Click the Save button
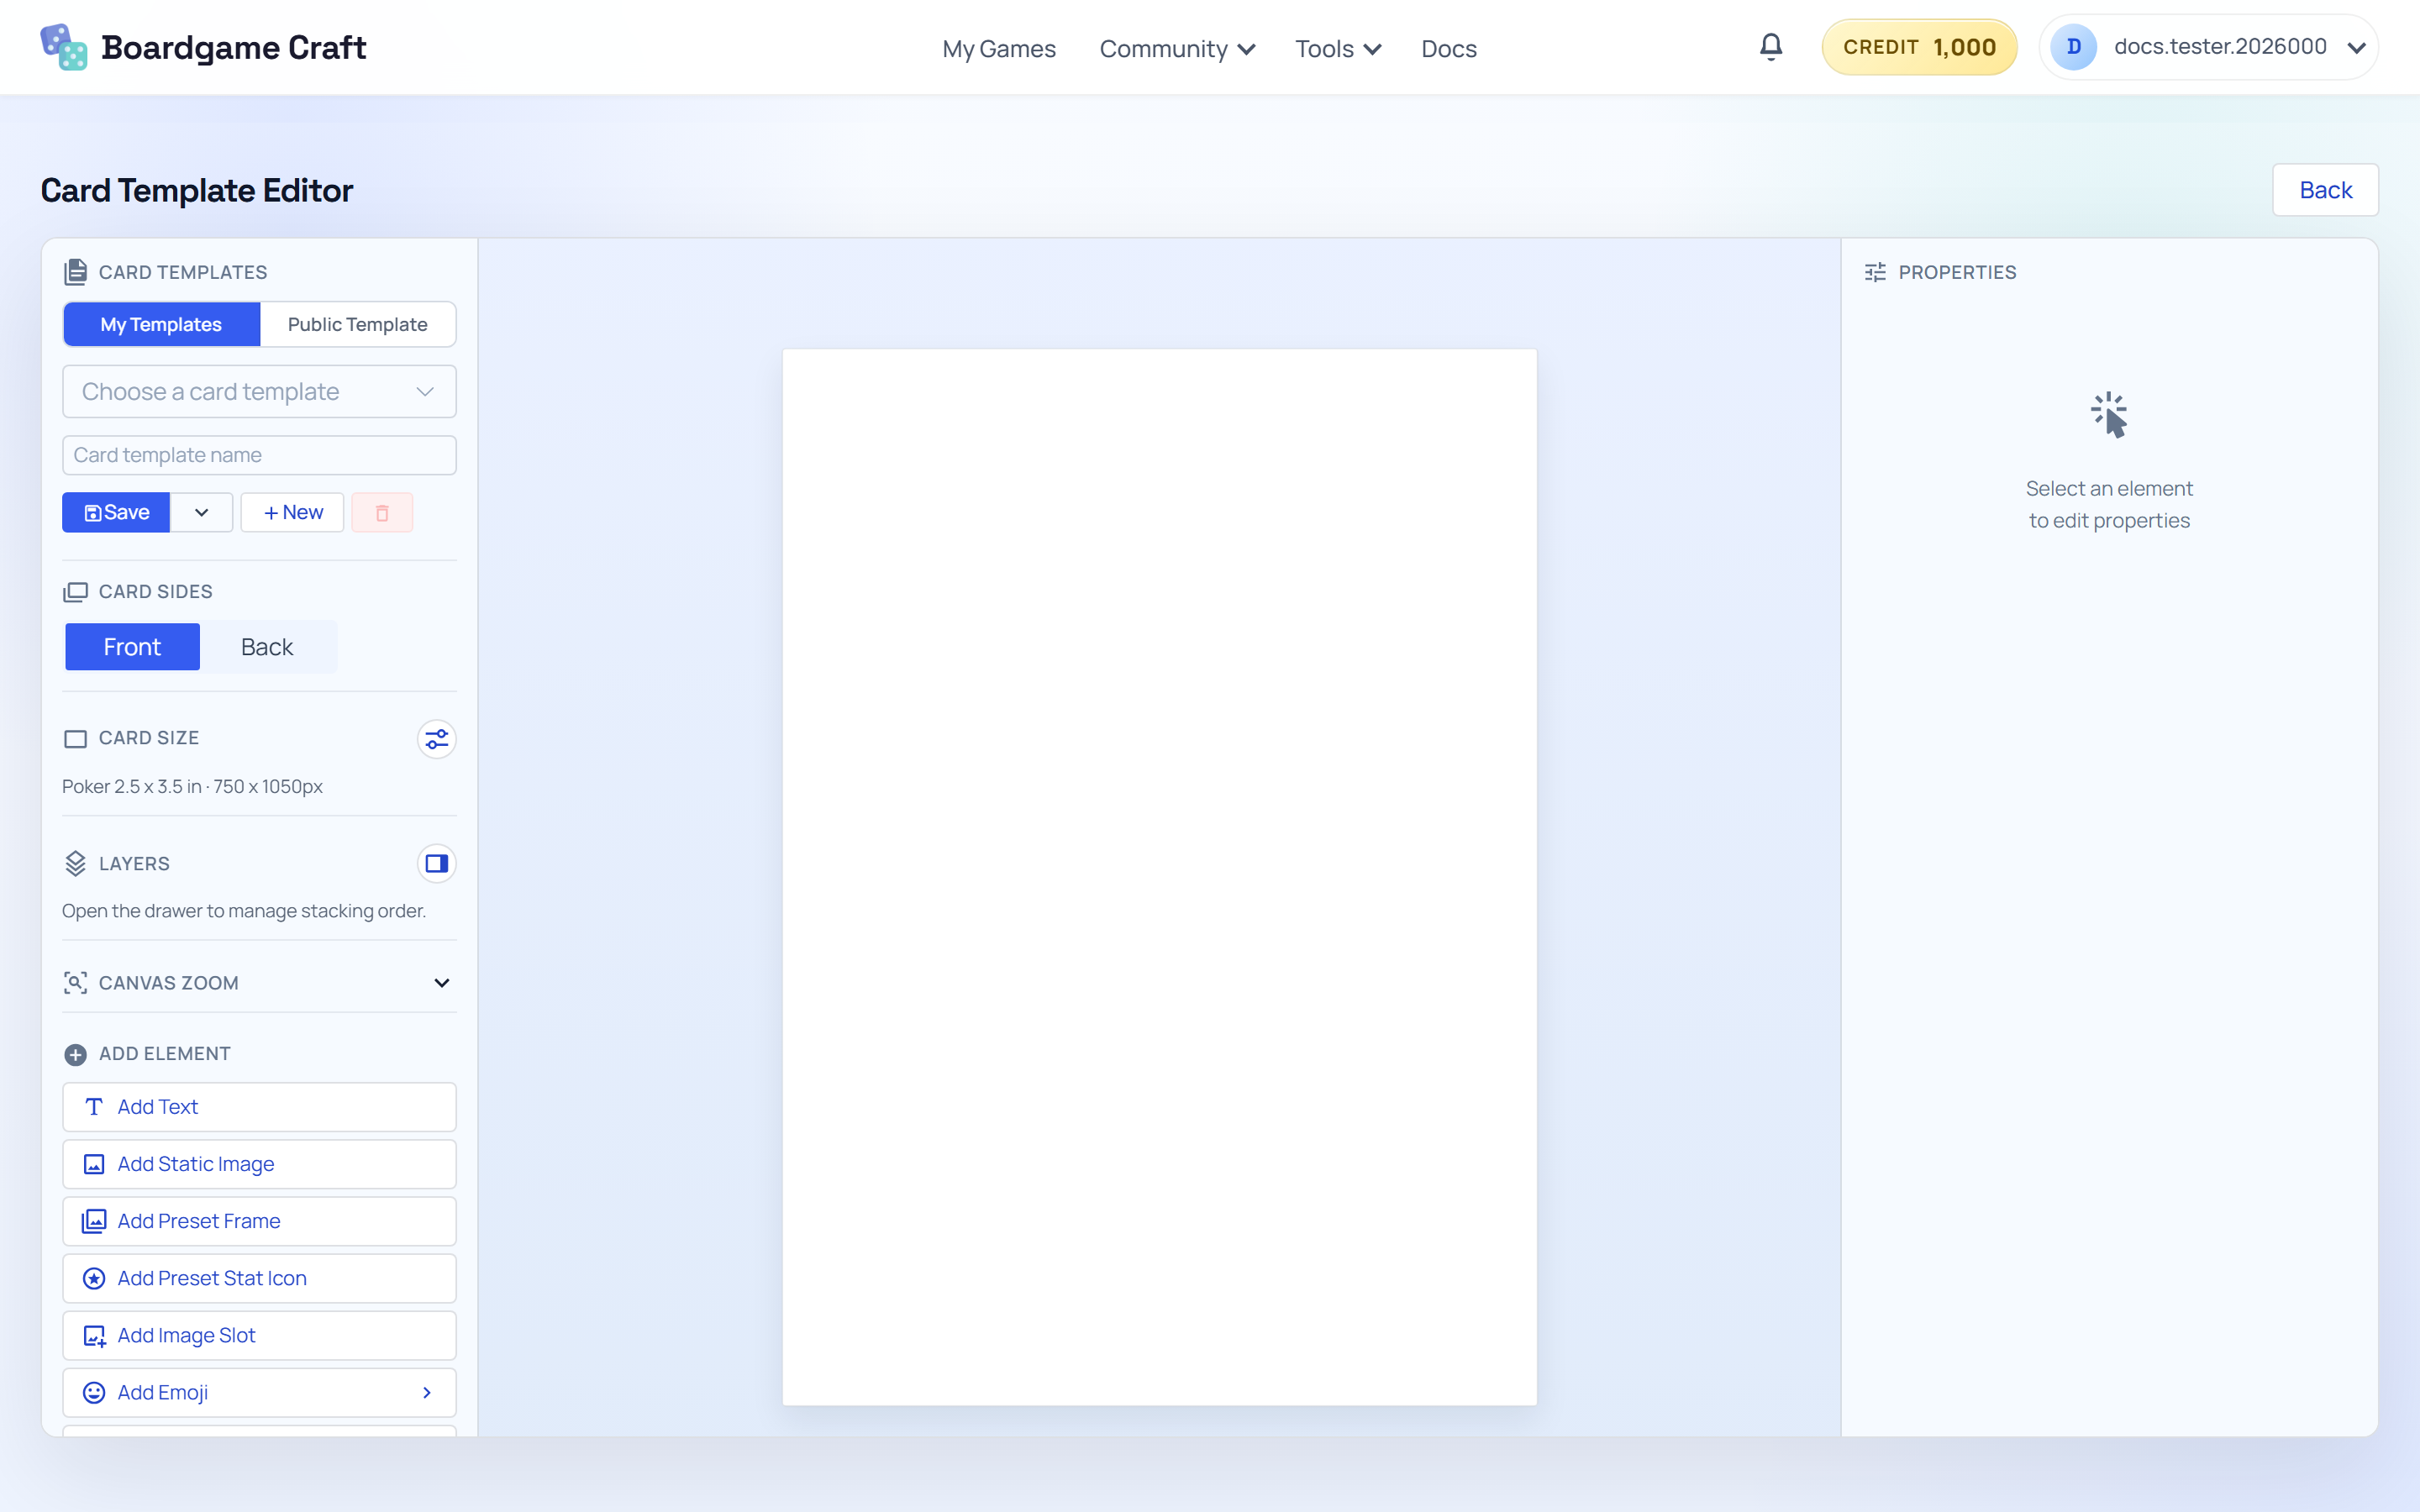Screen dimensions: 2420x1512 [116, 512]
